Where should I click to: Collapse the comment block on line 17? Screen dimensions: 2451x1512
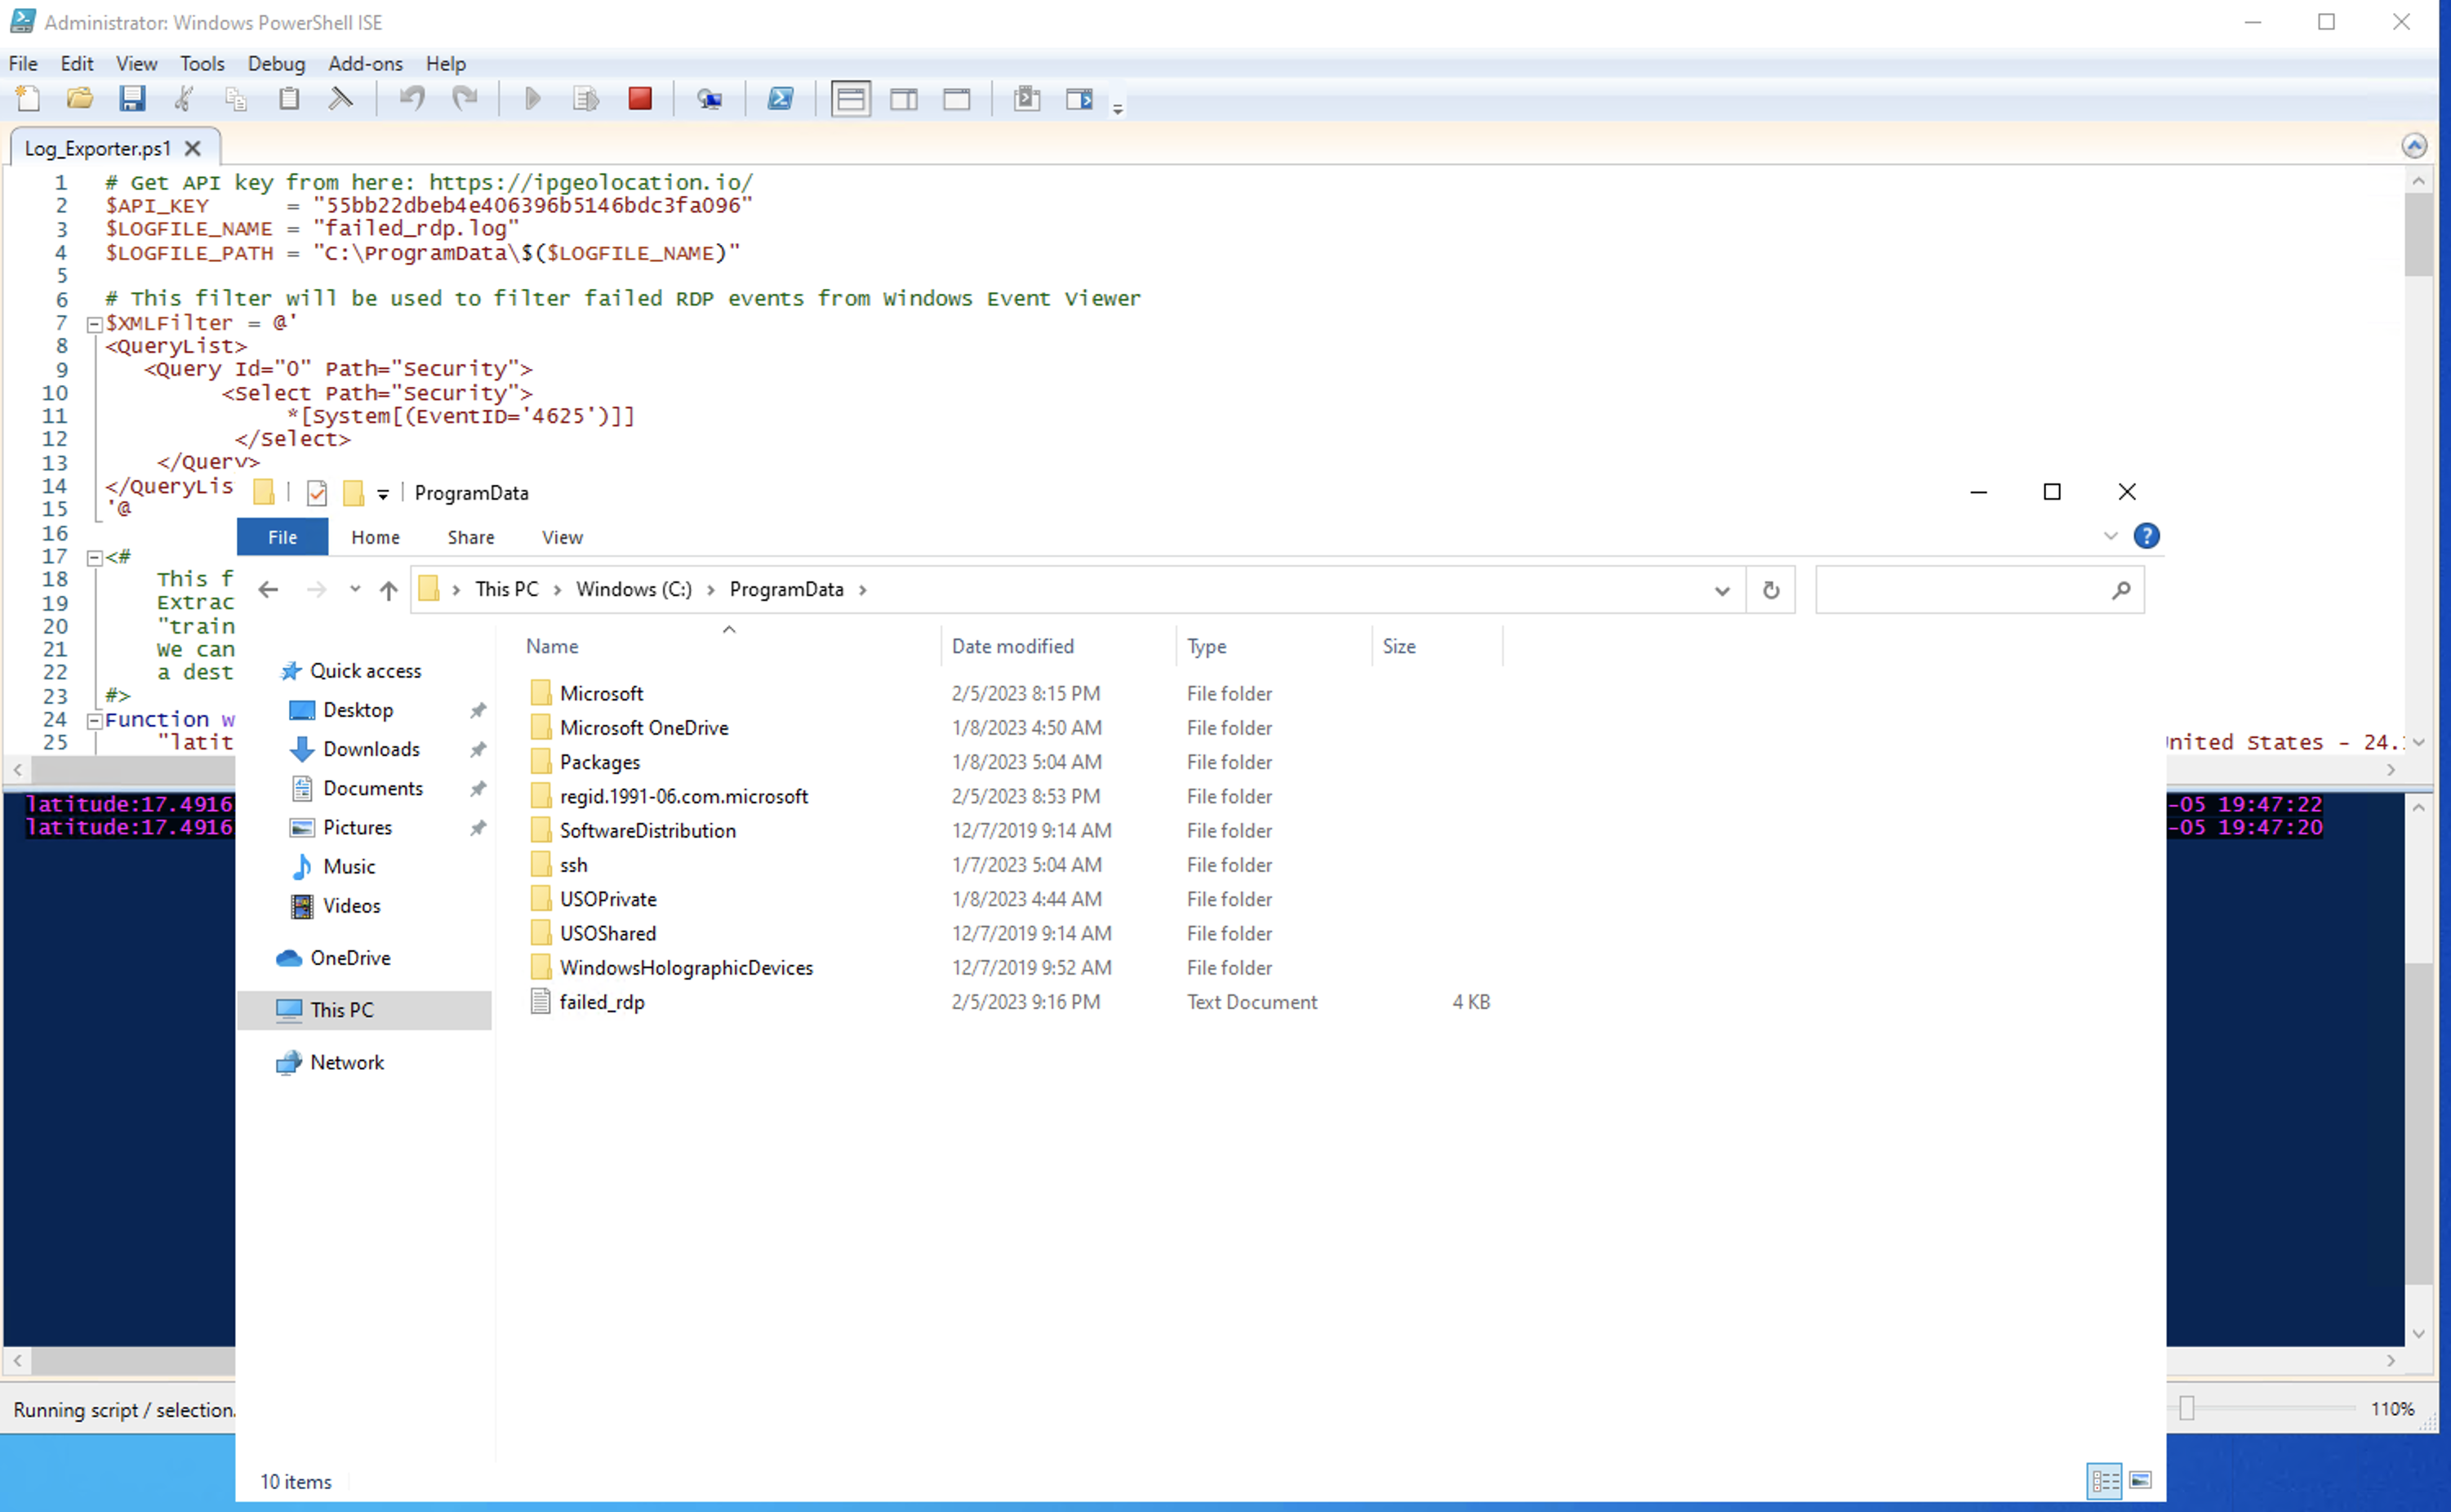click(x=94, y=558)
